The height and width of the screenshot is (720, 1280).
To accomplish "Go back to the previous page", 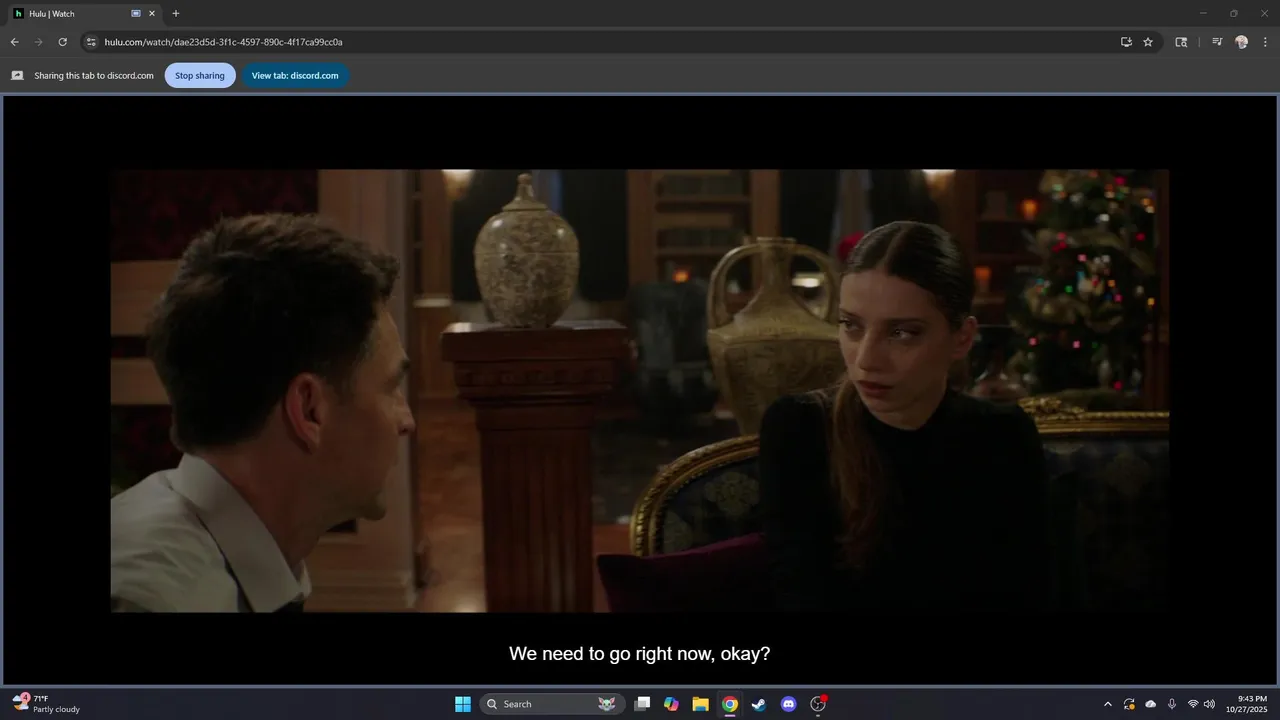I will coord(14,42).
